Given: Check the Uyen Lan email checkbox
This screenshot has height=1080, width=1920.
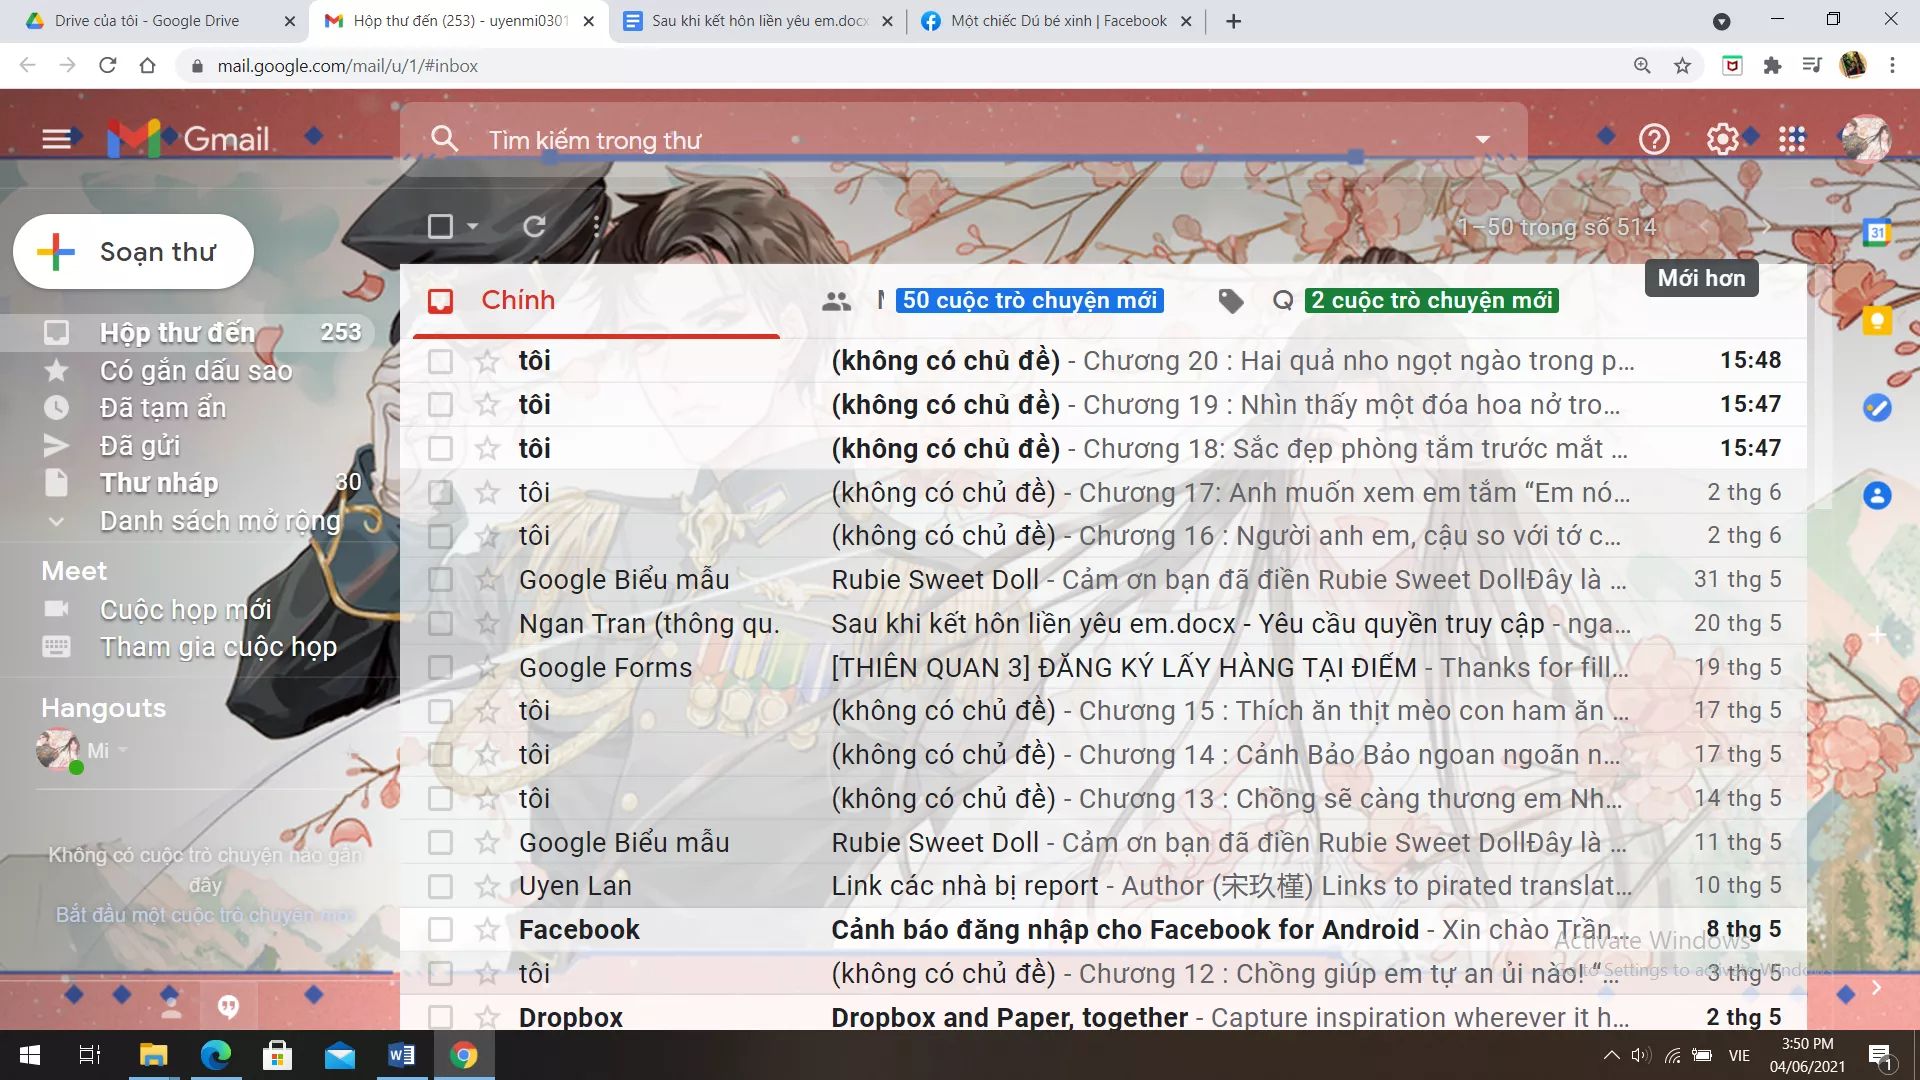Looking at the screenshot, I should (x=440, y=886).
